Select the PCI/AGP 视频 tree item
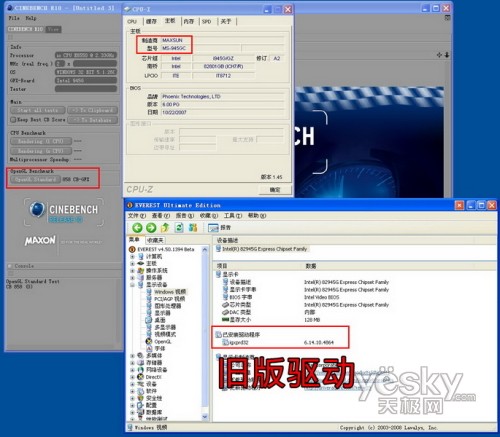The image size is (500, 437). point(169,299)
